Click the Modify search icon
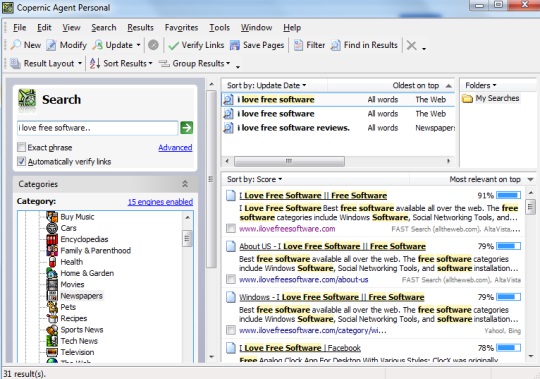Viewport: 540px width, 379px height. pyautogui.click(x=51, y=45)
